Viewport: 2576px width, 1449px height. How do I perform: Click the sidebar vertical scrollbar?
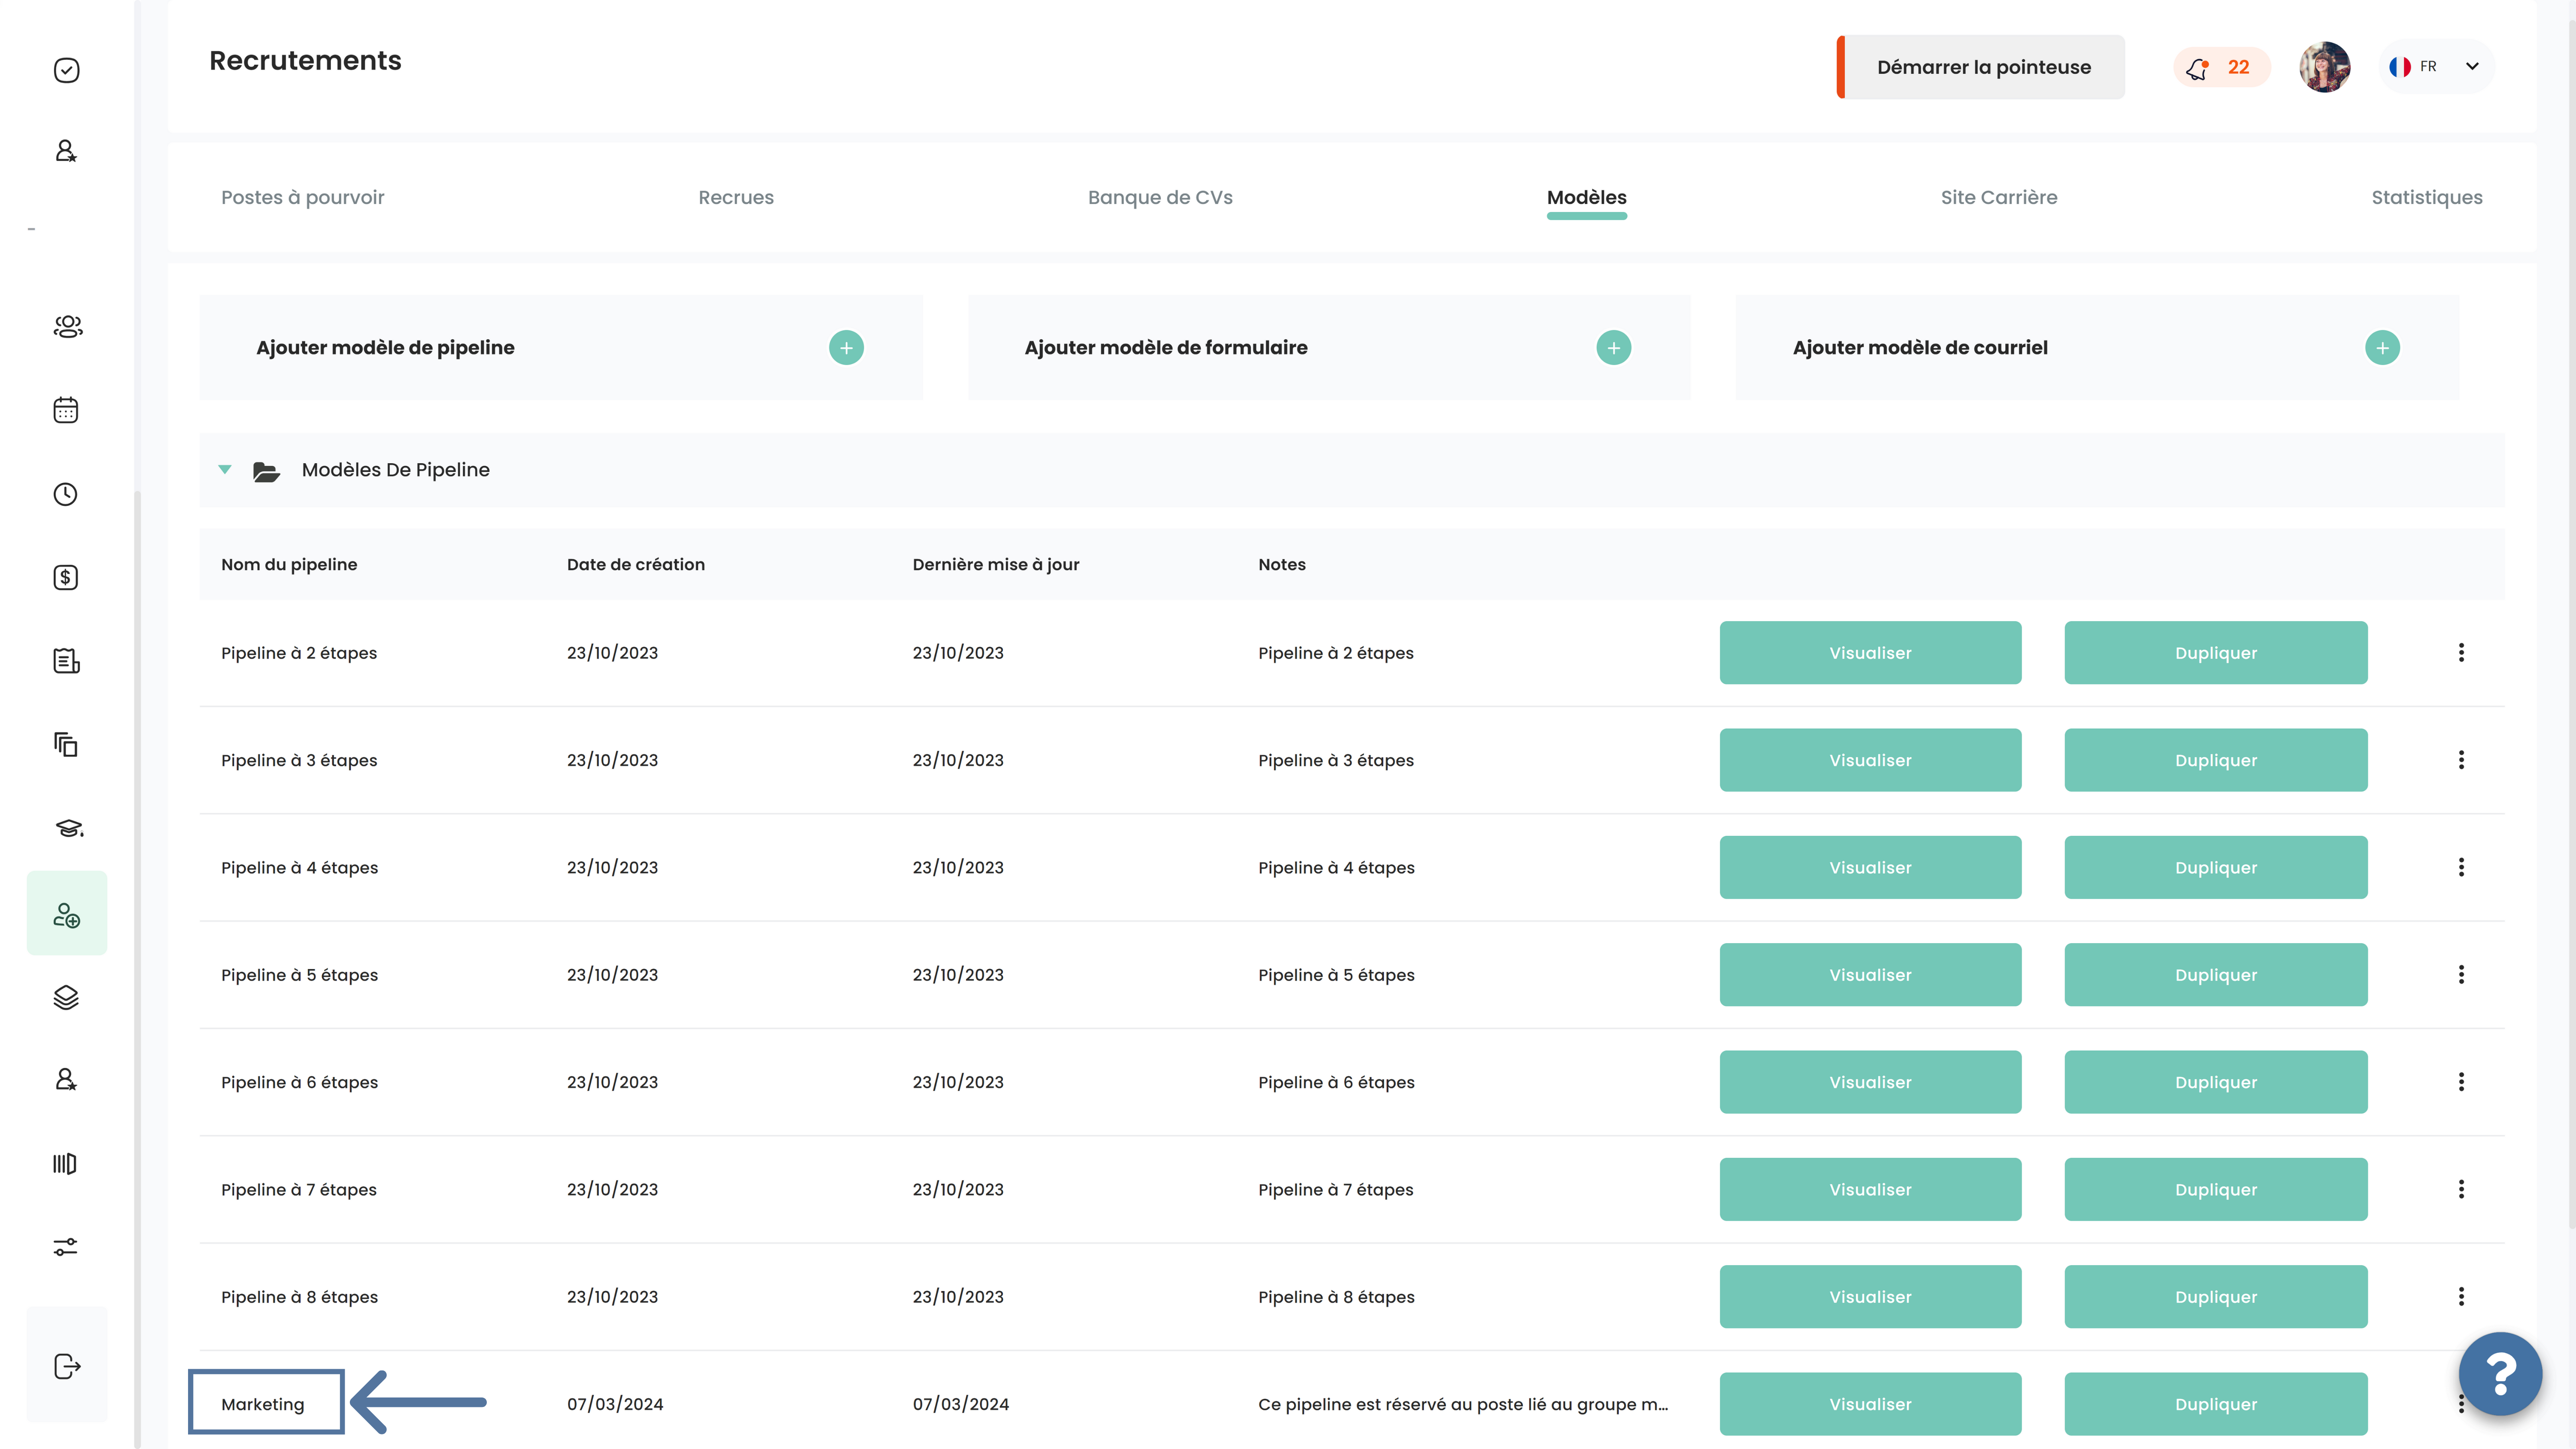(138, 970)
